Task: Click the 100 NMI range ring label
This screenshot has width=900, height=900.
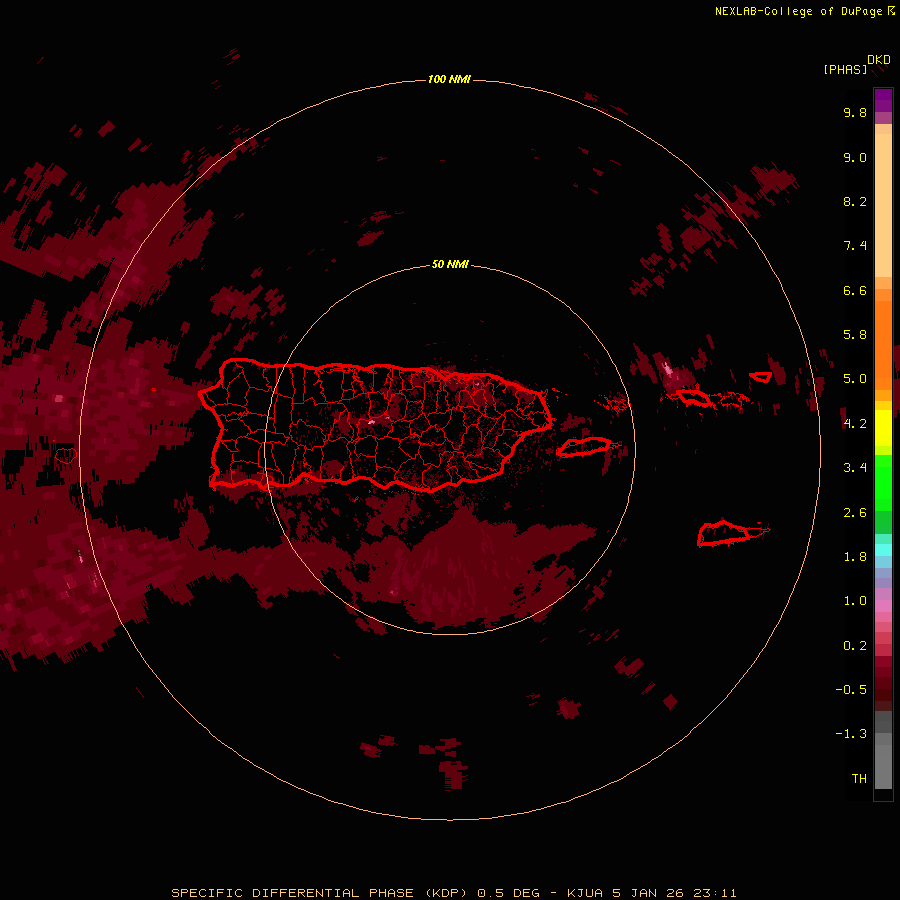Action: [449, 79]
